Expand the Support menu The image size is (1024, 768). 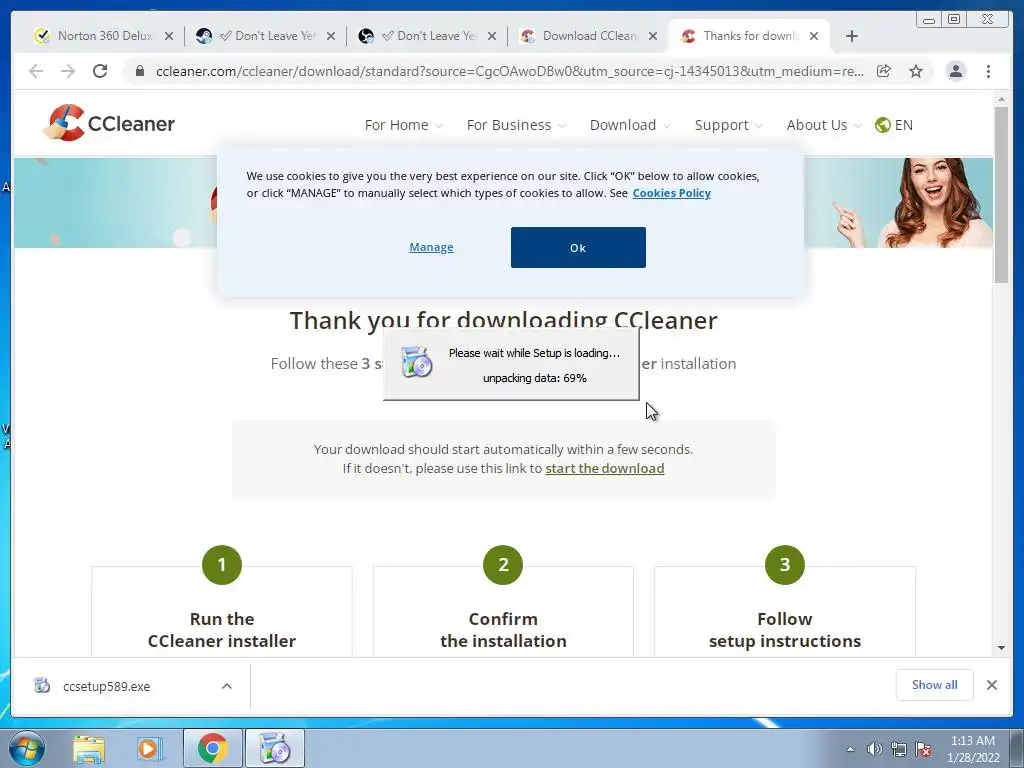click(x=728, y=125)
